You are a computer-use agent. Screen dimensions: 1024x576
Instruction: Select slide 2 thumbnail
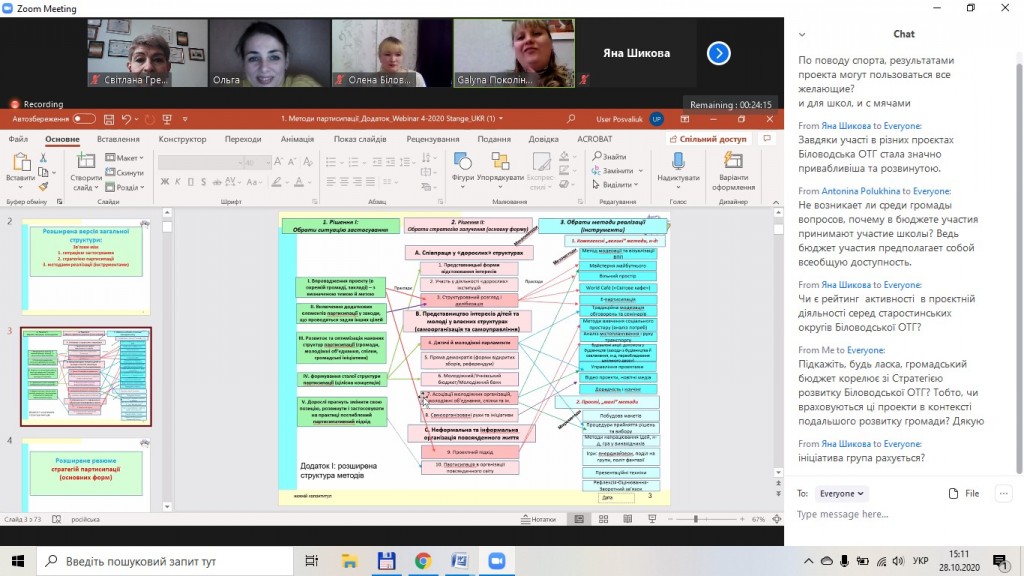pyautogui.click(x=86, y=266)
